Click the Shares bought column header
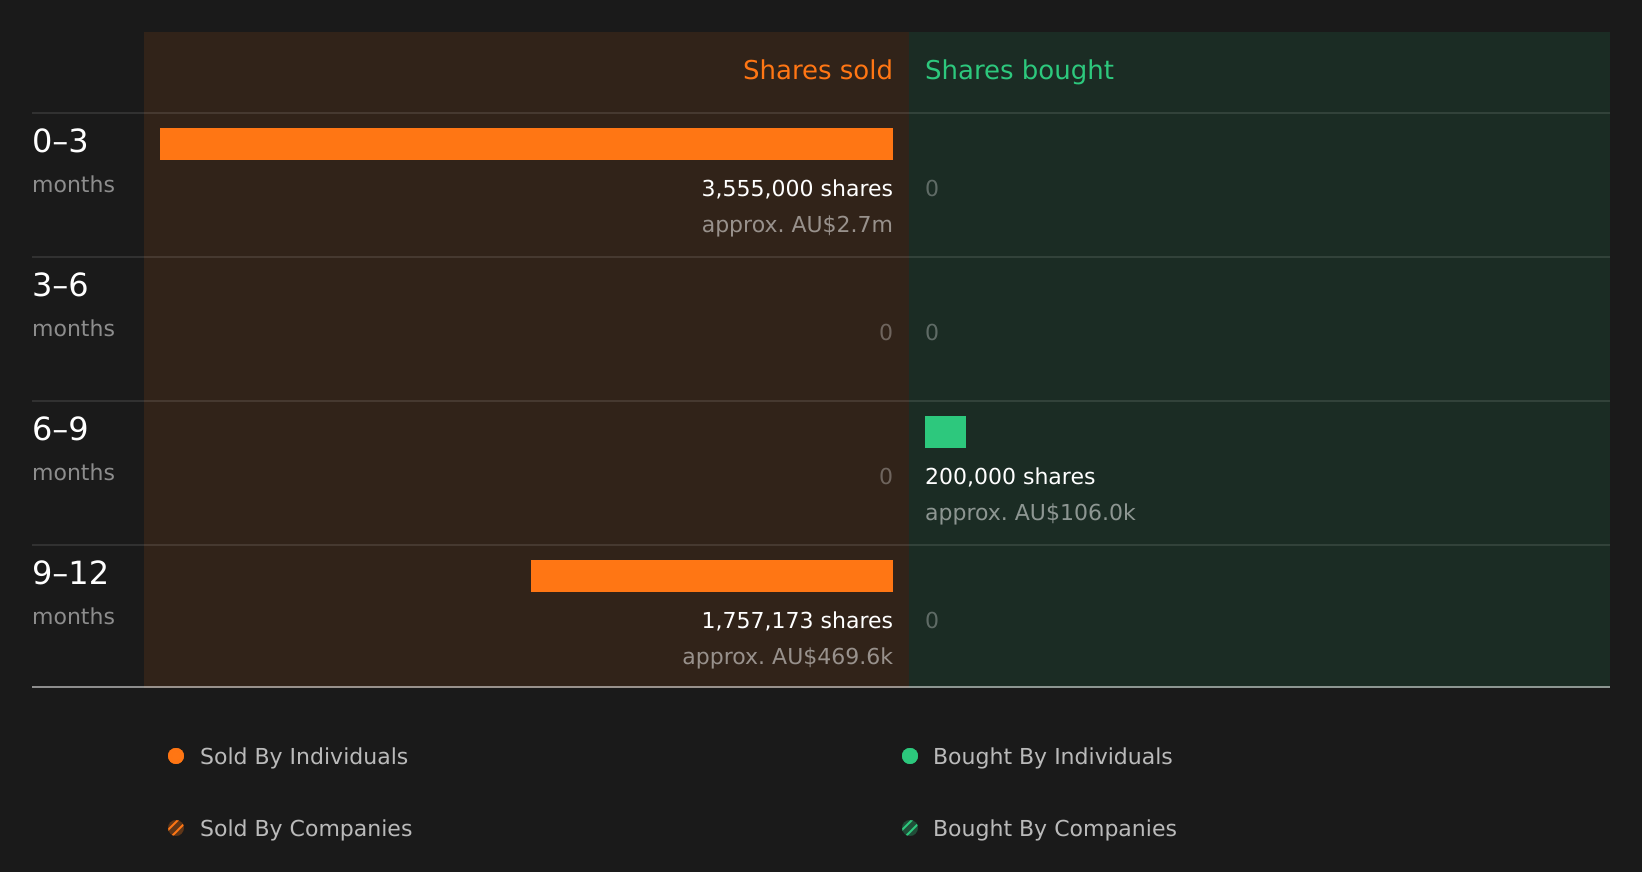The height and width of the screenshot is (872, 1642). coord(1019,70)
